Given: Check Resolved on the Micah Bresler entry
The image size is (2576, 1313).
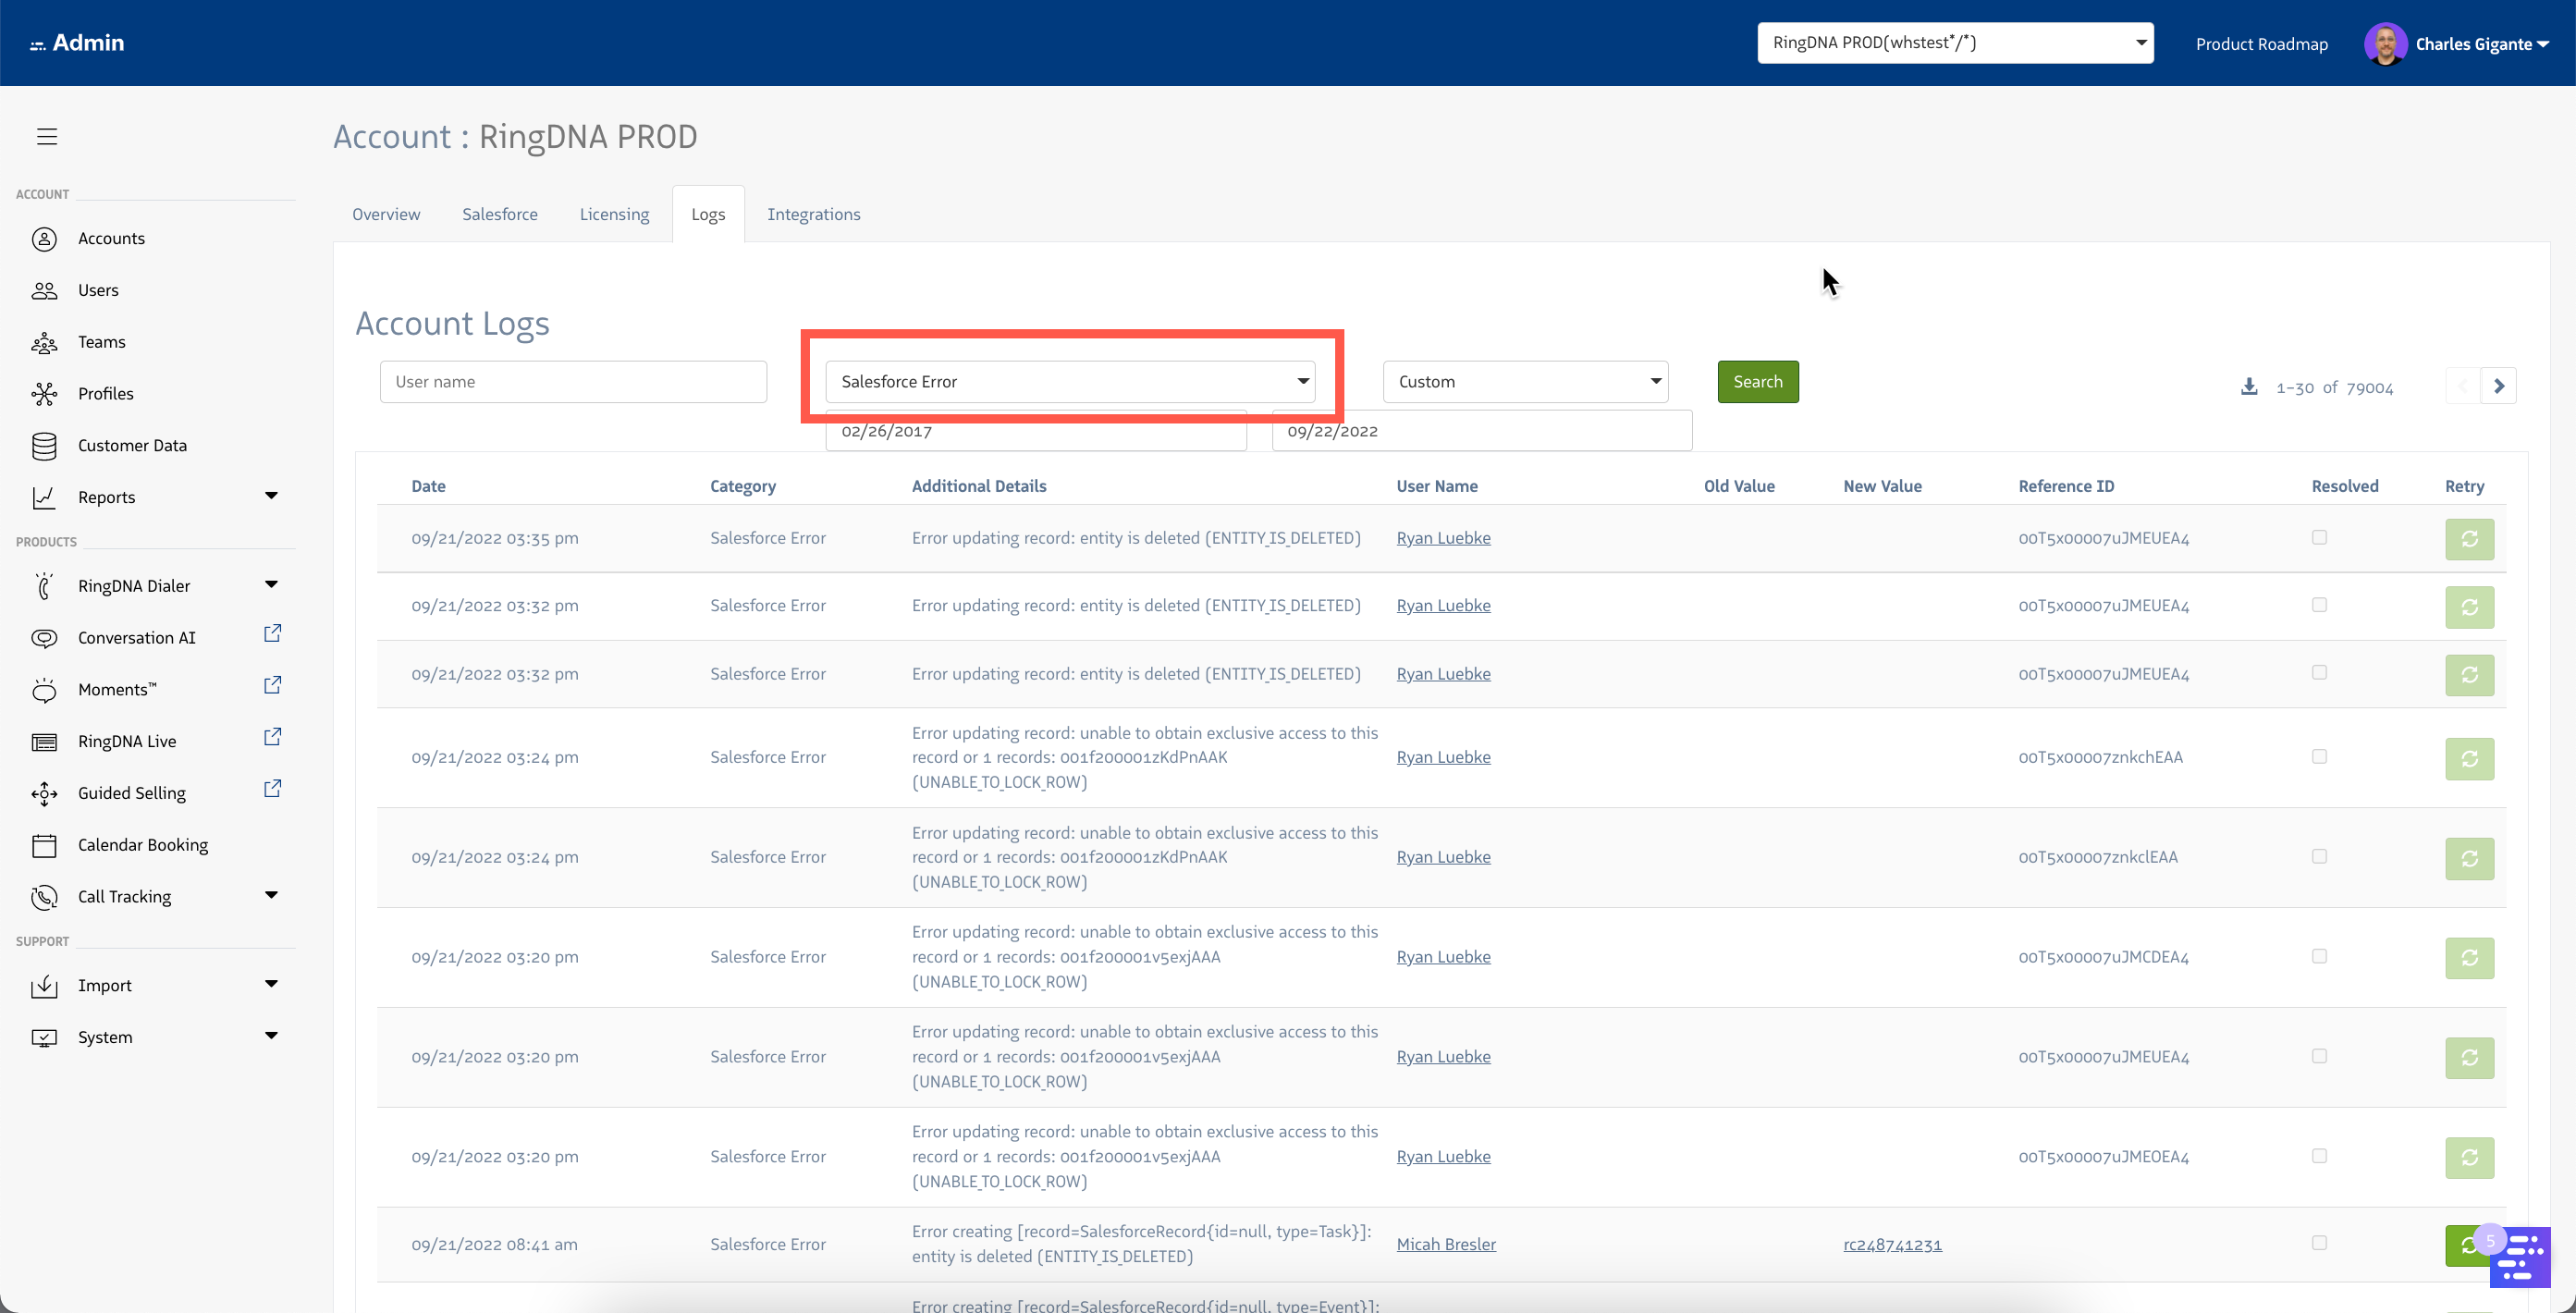Looking at the screenshot, I should (2319, 1244).
